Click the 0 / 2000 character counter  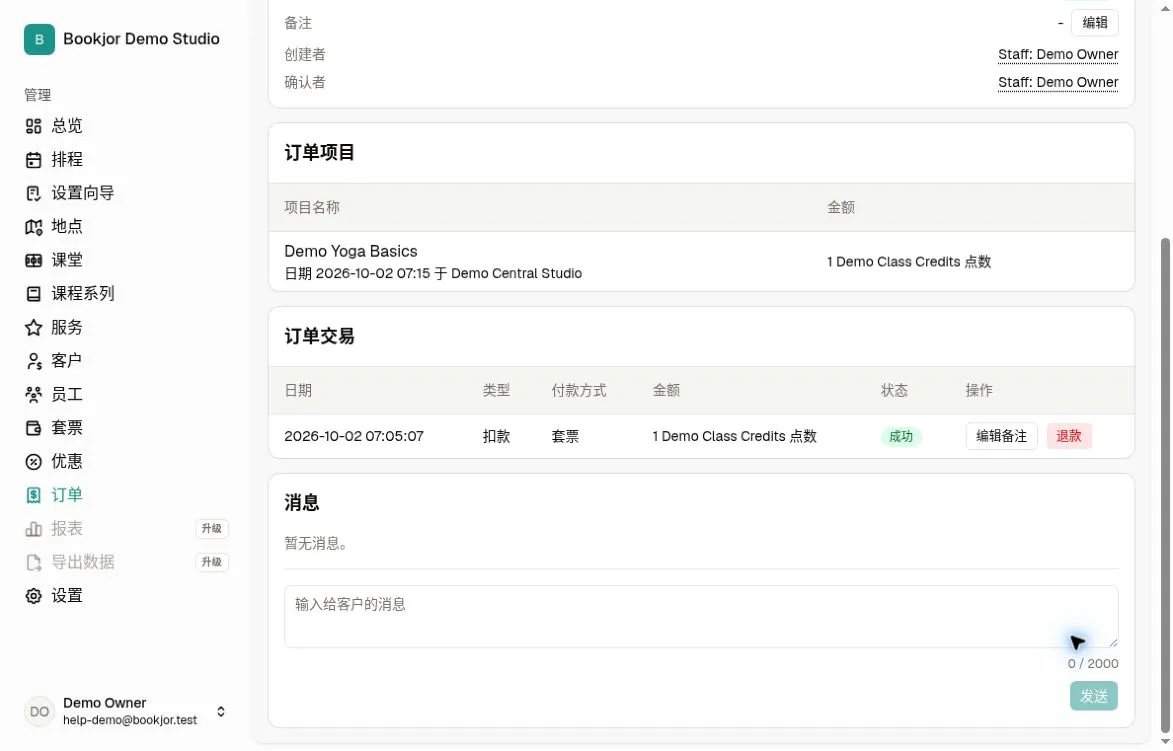coord(1093,664)
